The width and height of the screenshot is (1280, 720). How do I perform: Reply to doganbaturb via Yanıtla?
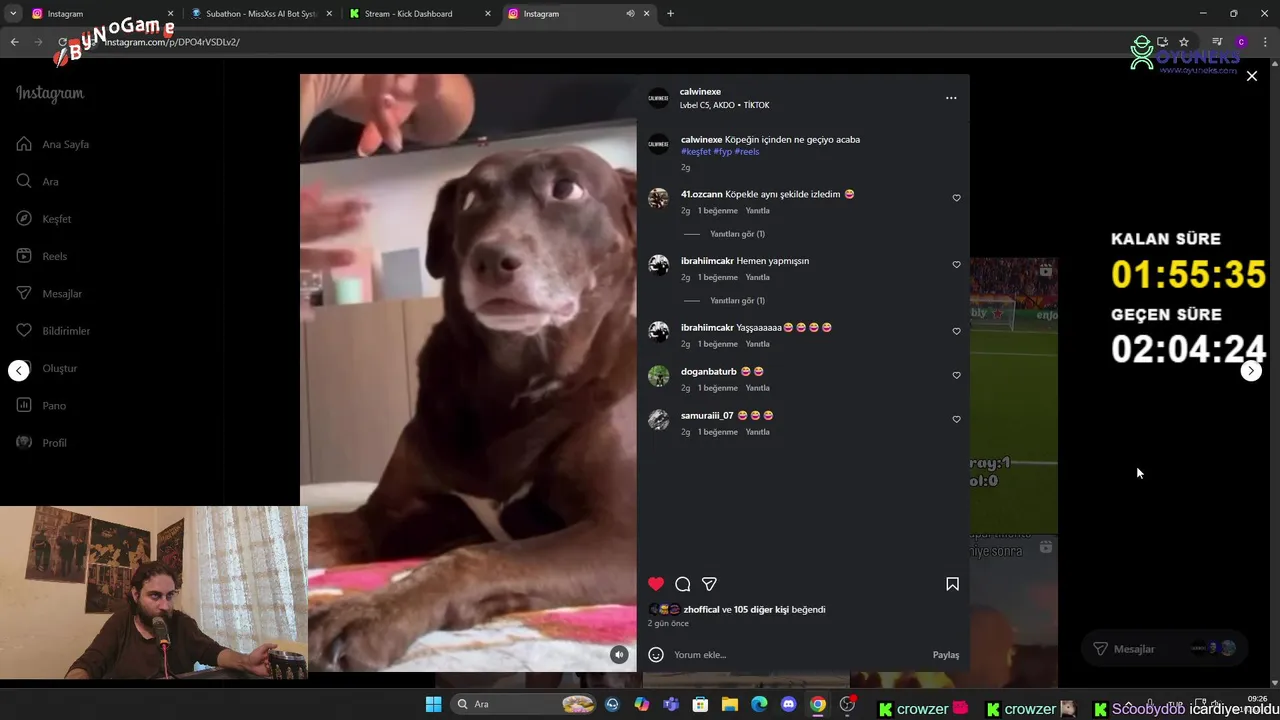[x=758, y=388]
